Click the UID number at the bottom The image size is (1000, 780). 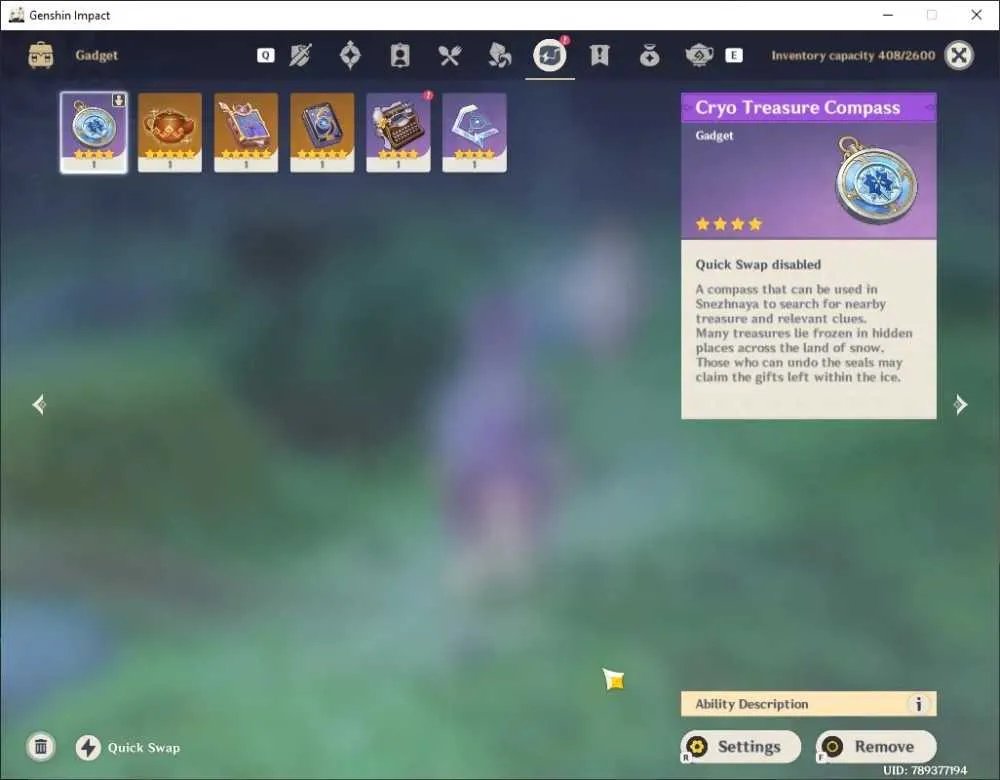pyautogui.click(x=925, y=770)
